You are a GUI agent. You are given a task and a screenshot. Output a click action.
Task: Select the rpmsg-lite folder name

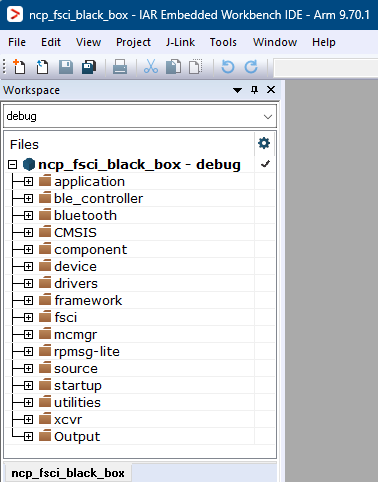click(87, 352)
